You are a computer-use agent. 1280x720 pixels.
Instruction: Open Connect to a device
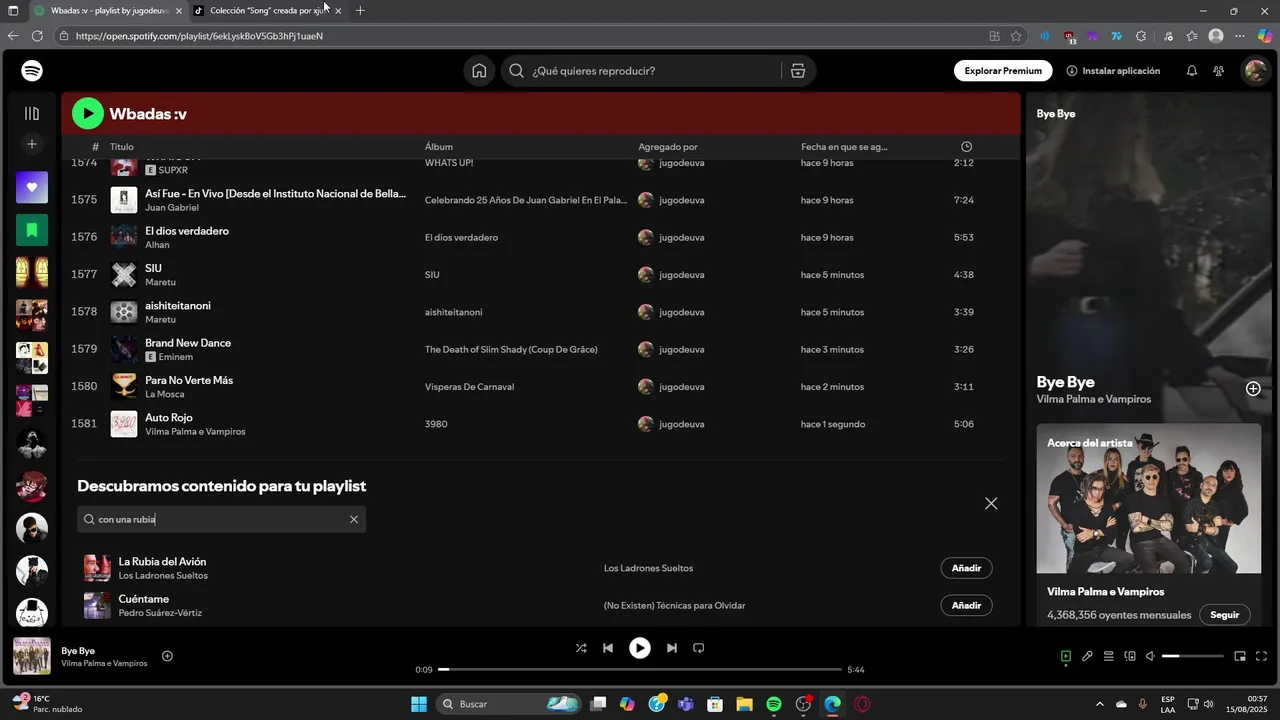(x=1130, y=656)
